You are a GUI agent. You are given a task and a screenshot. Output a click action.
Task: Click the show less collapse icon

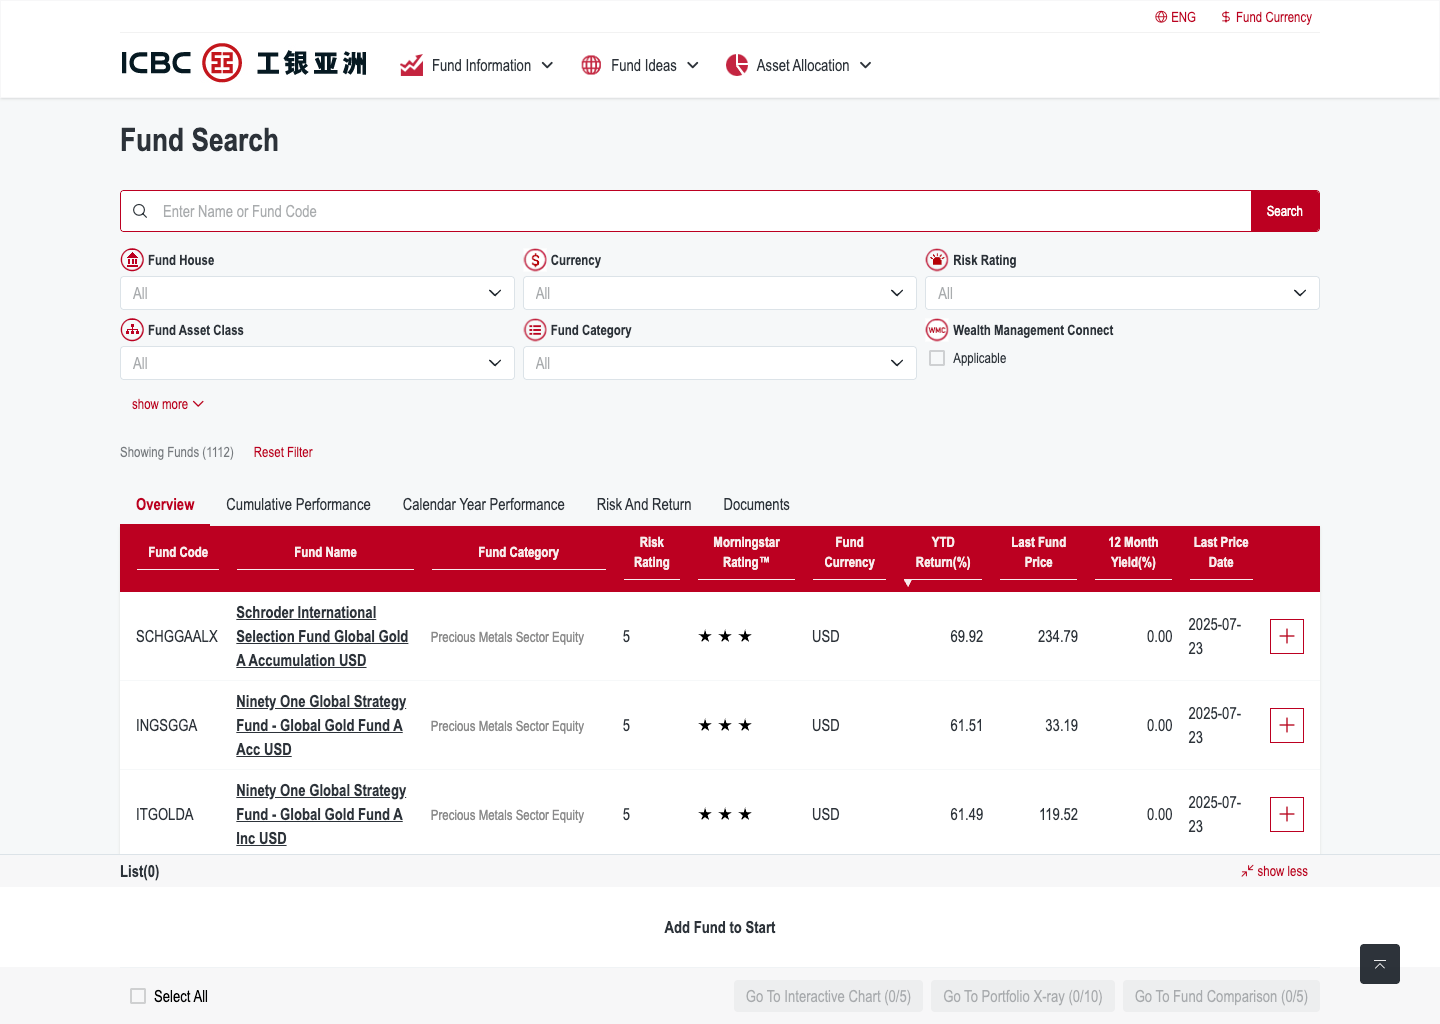1247,871
